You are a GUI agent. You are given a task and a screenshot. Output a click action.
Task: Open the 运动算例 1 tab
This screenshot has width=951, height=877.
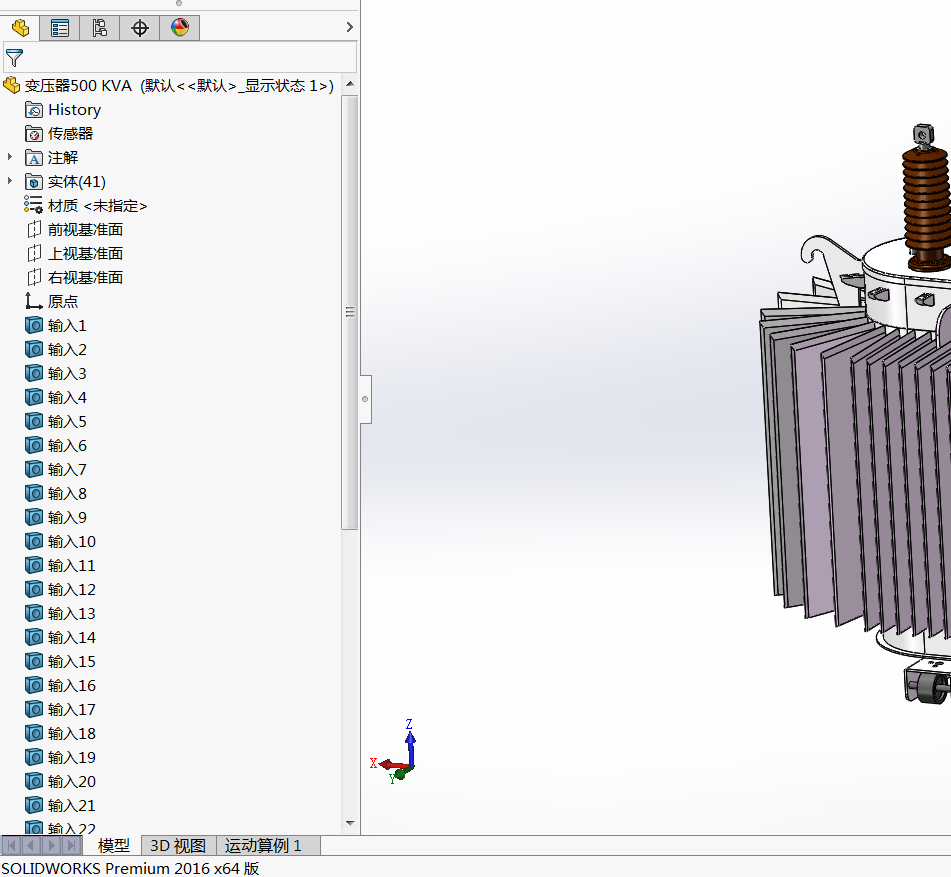263,846
